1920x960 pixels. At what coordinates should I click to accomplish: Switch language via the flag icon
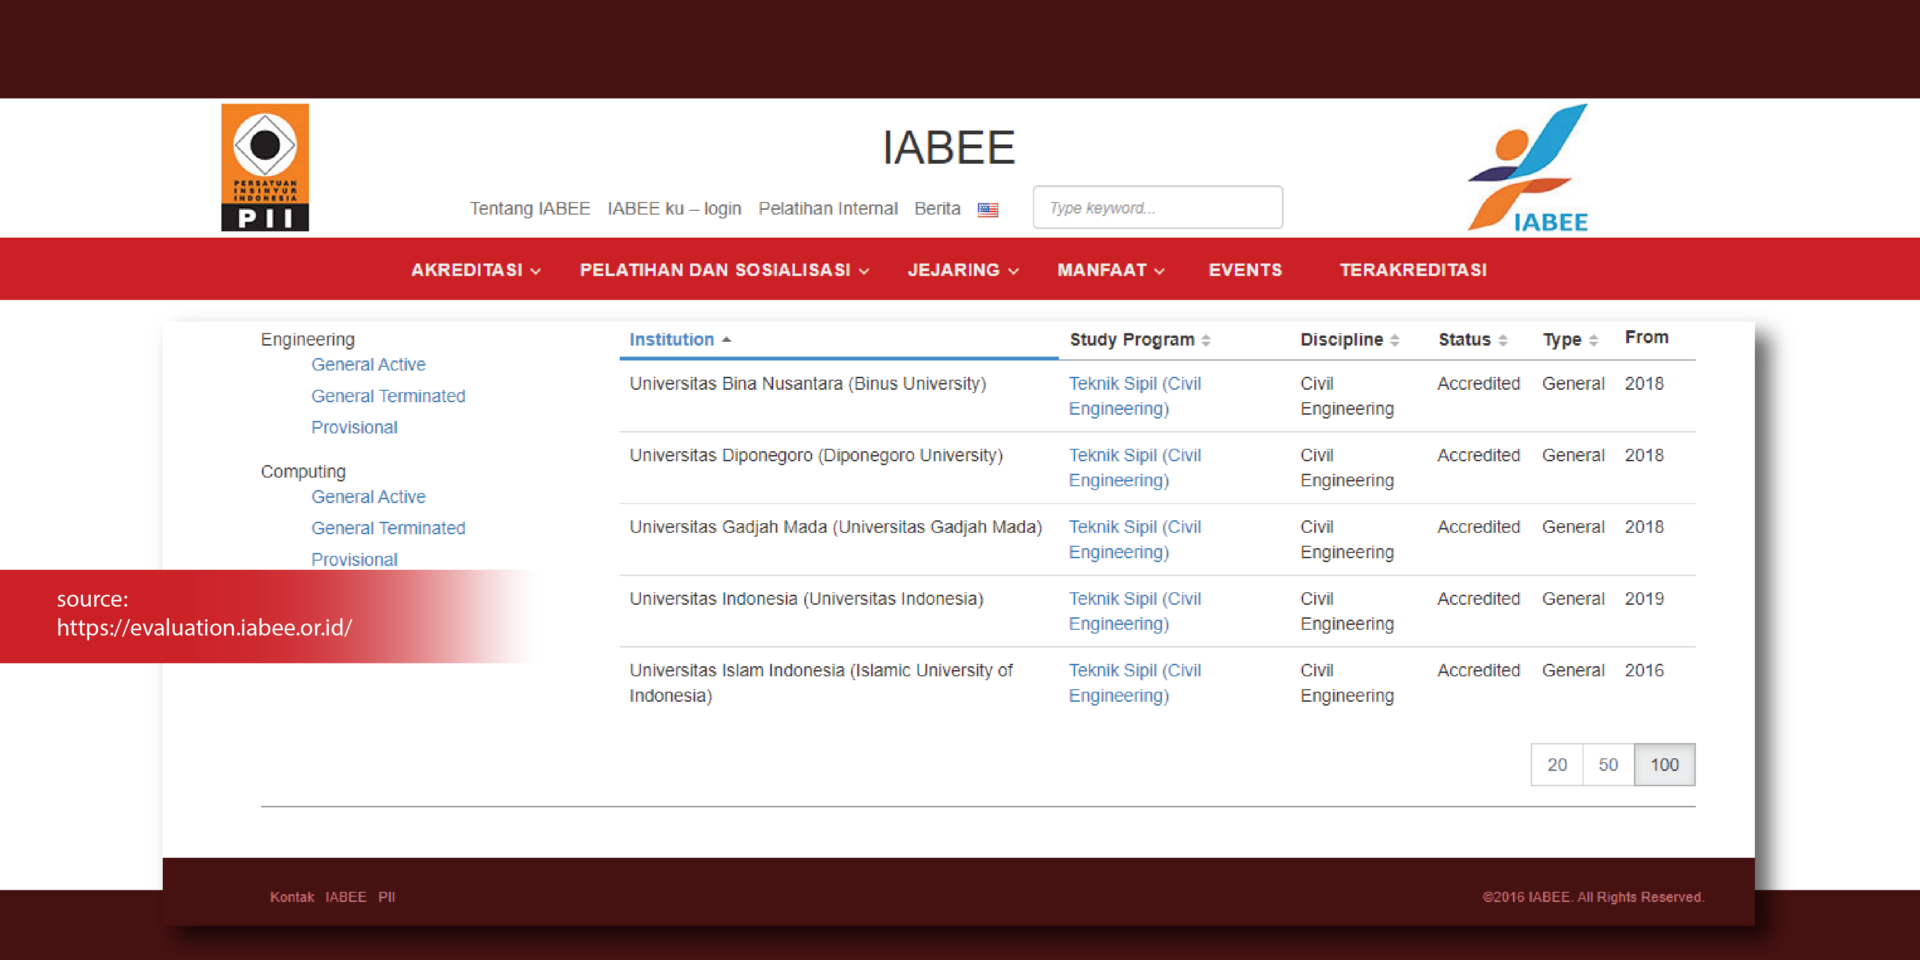[988, 210]
